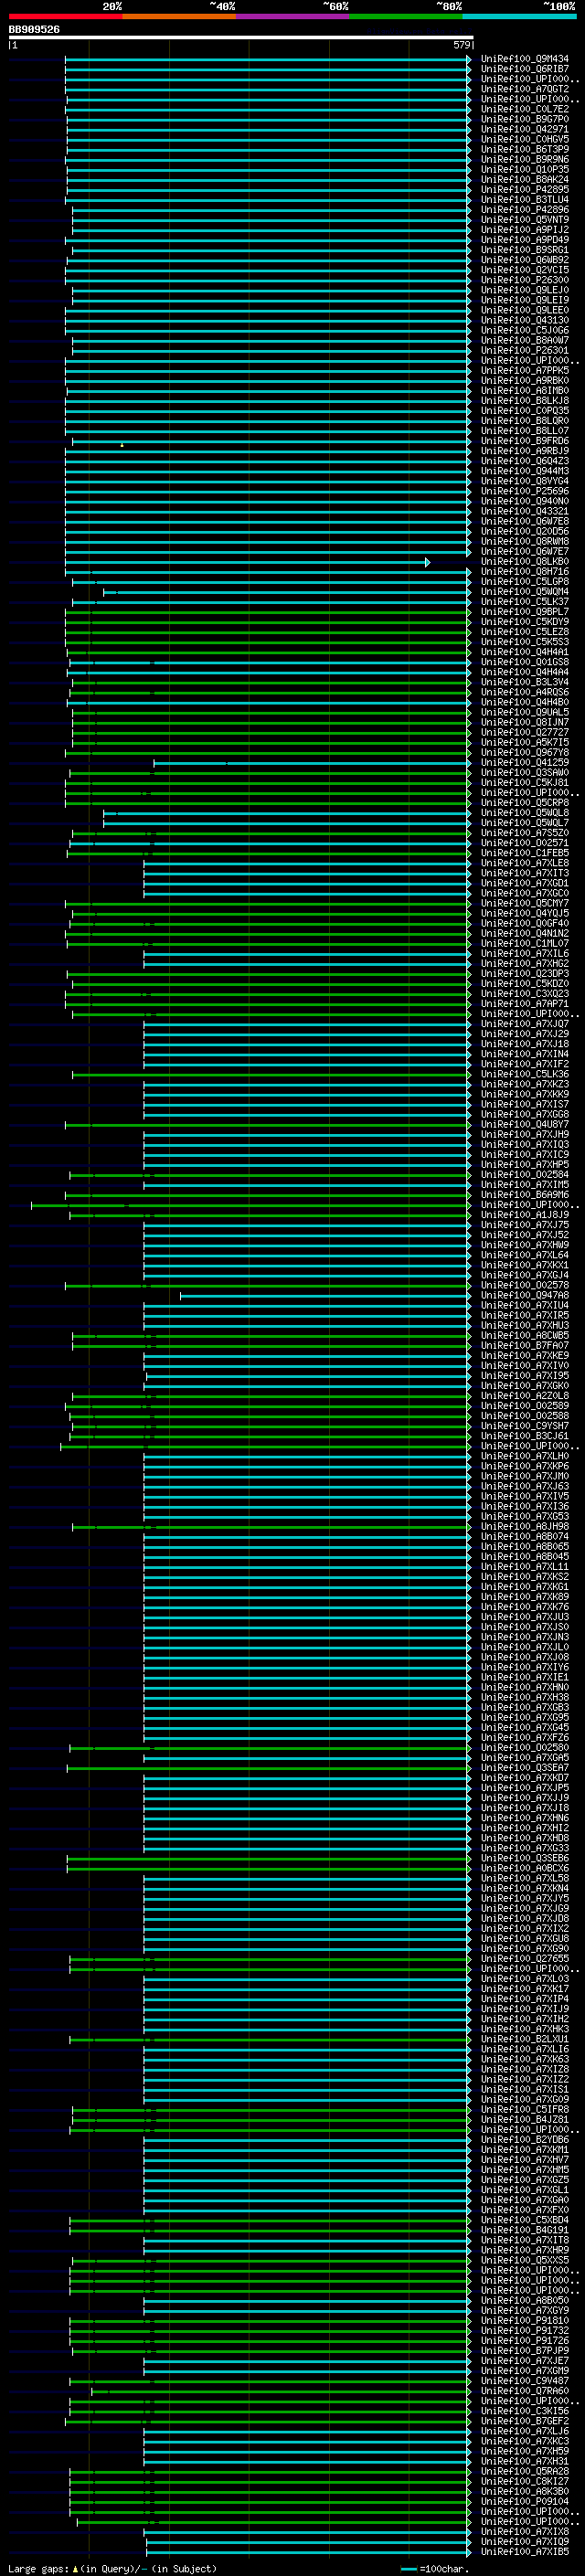
Task: Select hit label UniRef100_Q6WB92
Action: (x=525, y=260)
